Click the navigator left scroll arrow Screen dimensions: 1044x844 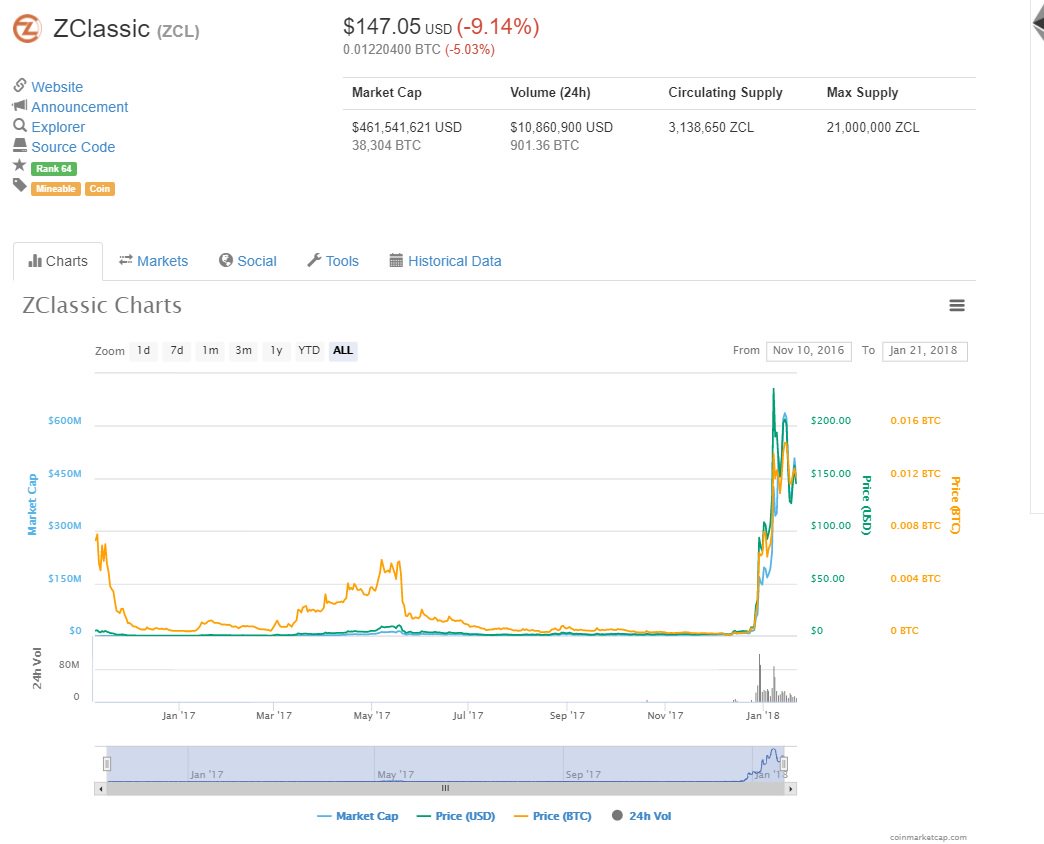click(101, 789)
